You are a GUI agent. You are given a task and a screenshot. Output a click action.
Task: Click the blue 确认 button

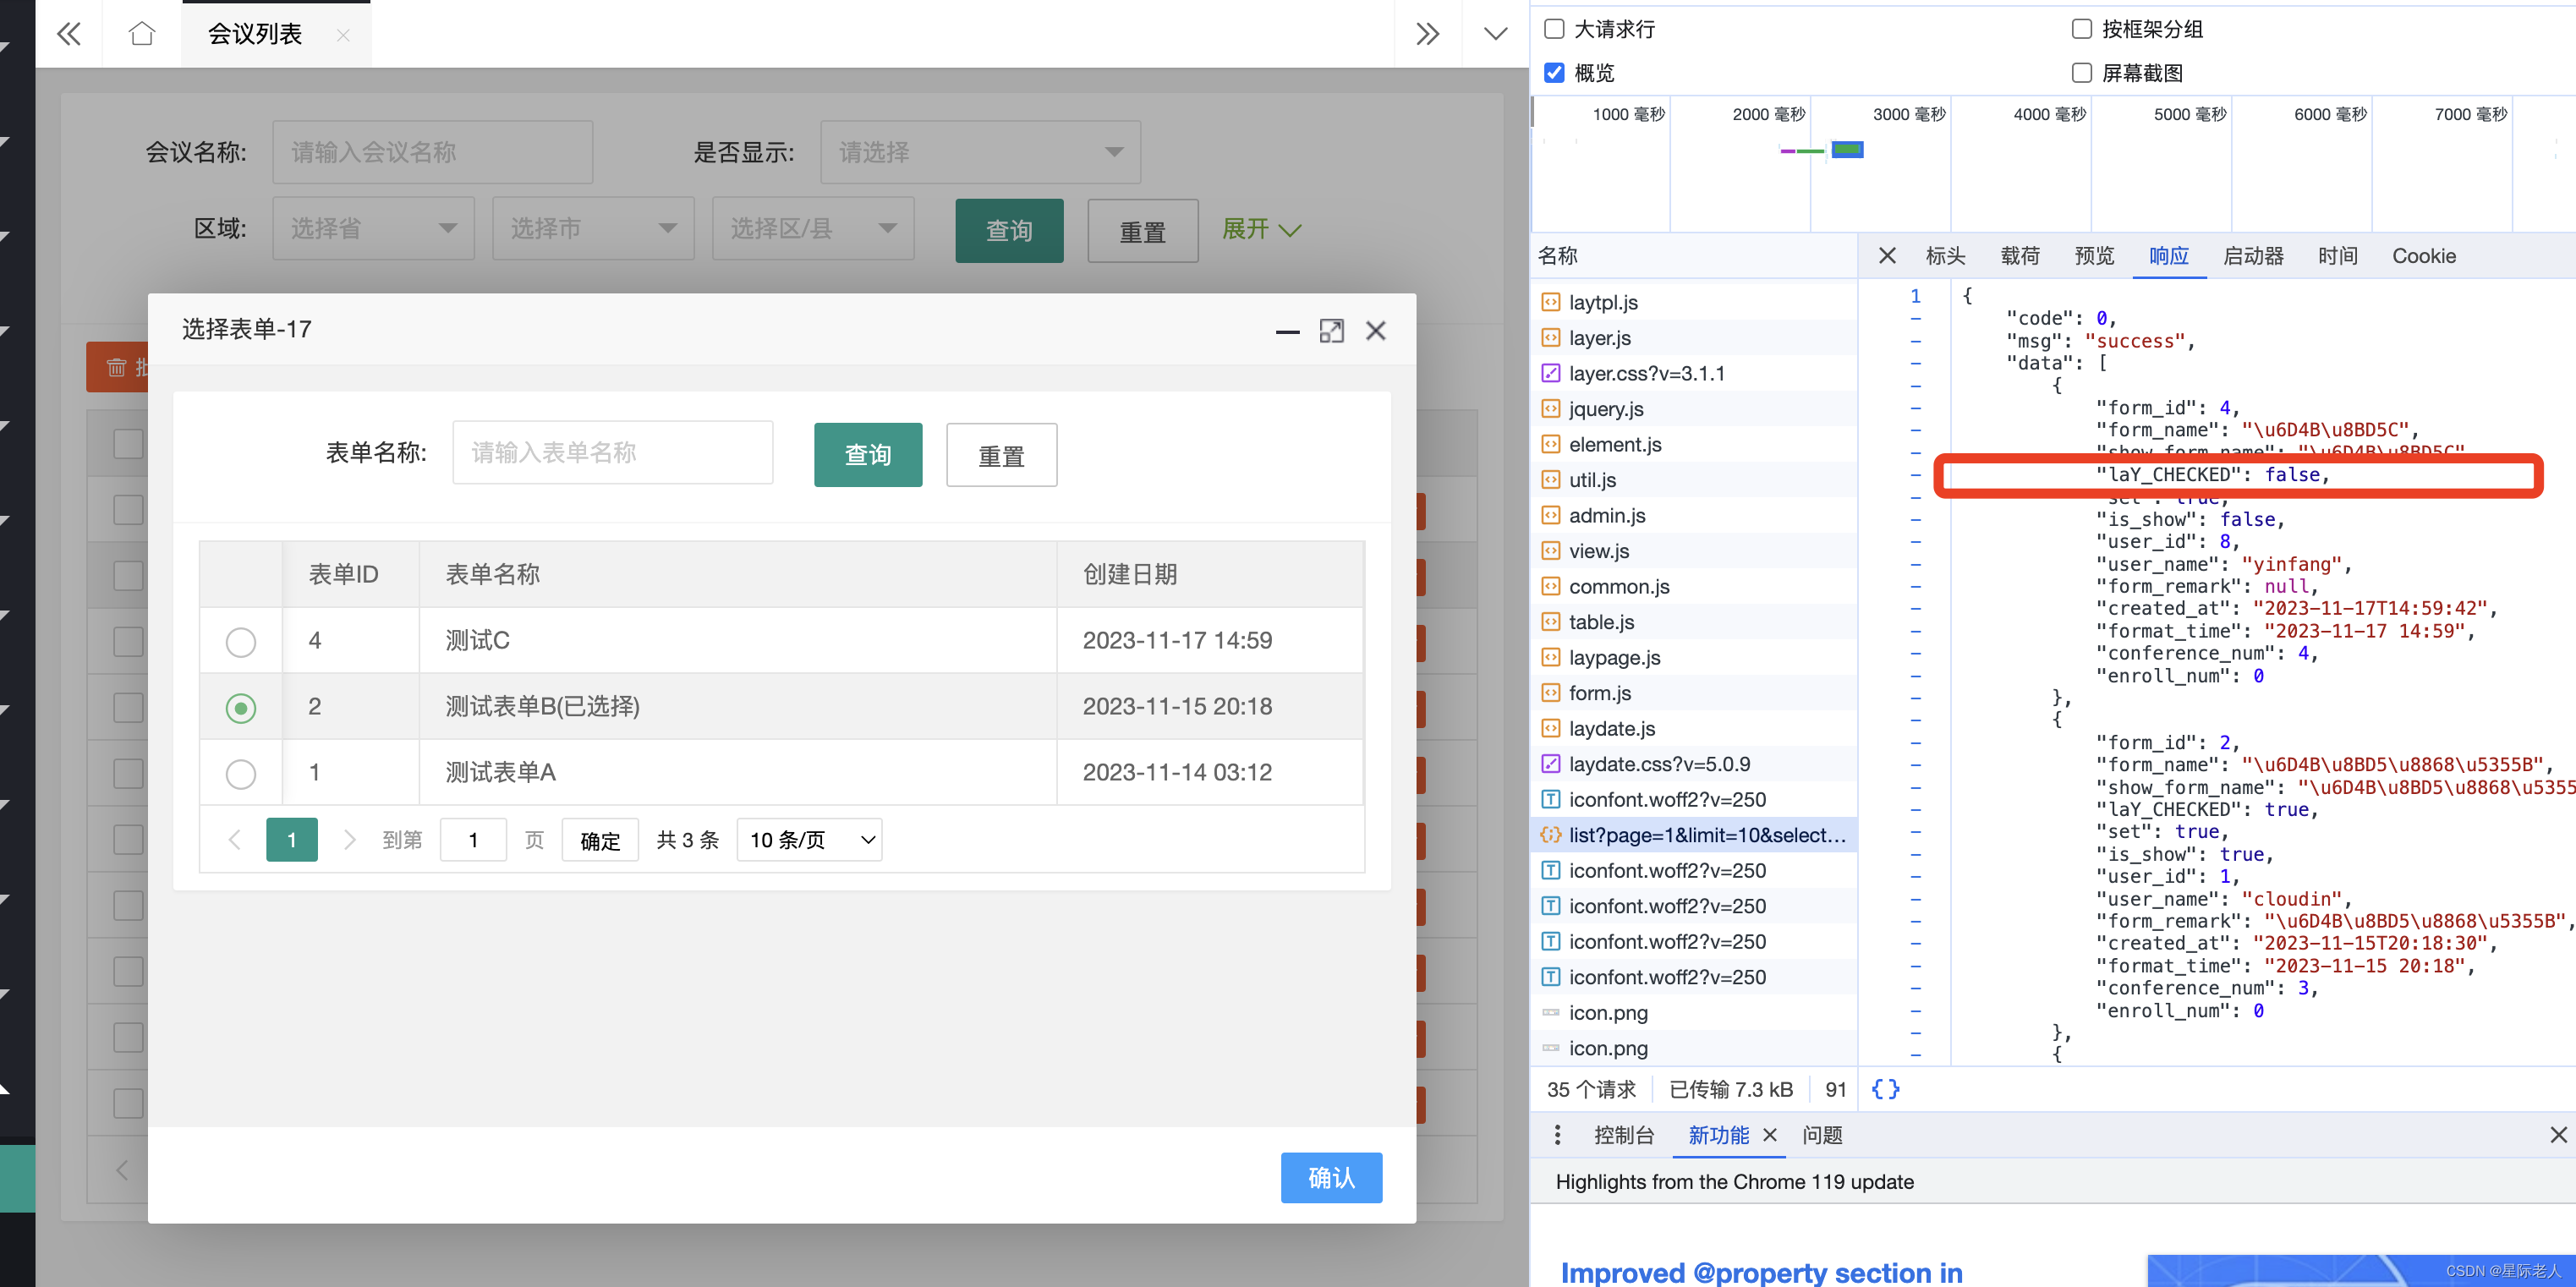(x=1331, y=1178)
